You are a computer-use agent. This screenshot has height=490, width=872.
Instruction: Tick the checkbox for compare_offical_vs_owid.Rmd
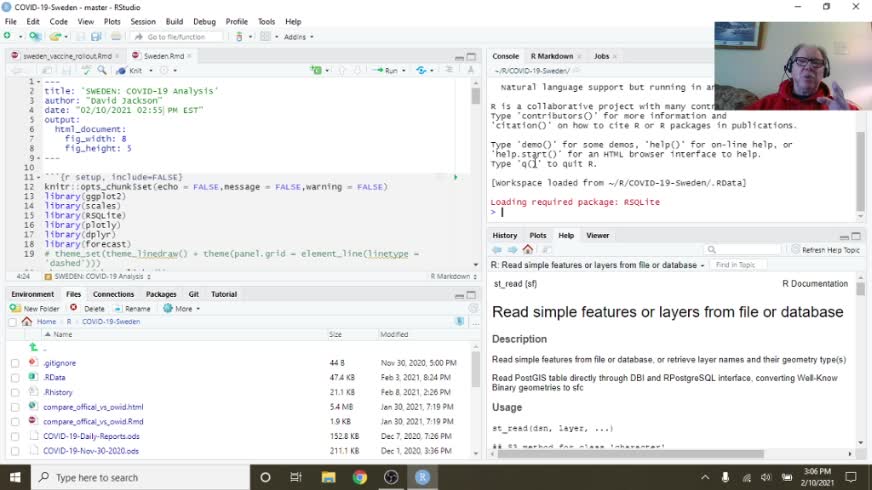click(x=15, y=422)
